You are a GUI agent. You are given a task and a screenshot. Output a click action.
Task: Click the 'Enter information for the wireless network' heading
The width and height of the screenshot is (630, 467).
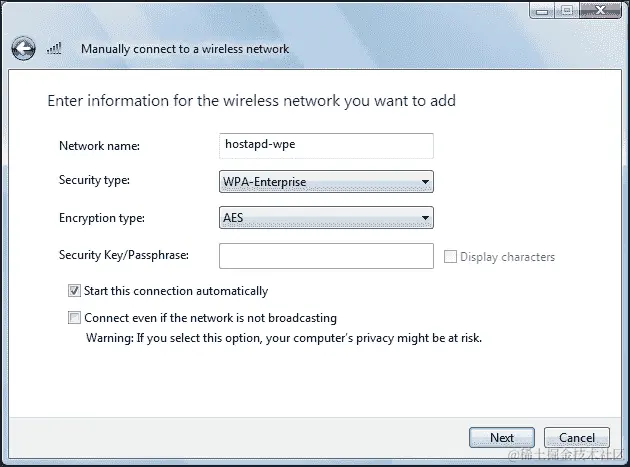252,101
